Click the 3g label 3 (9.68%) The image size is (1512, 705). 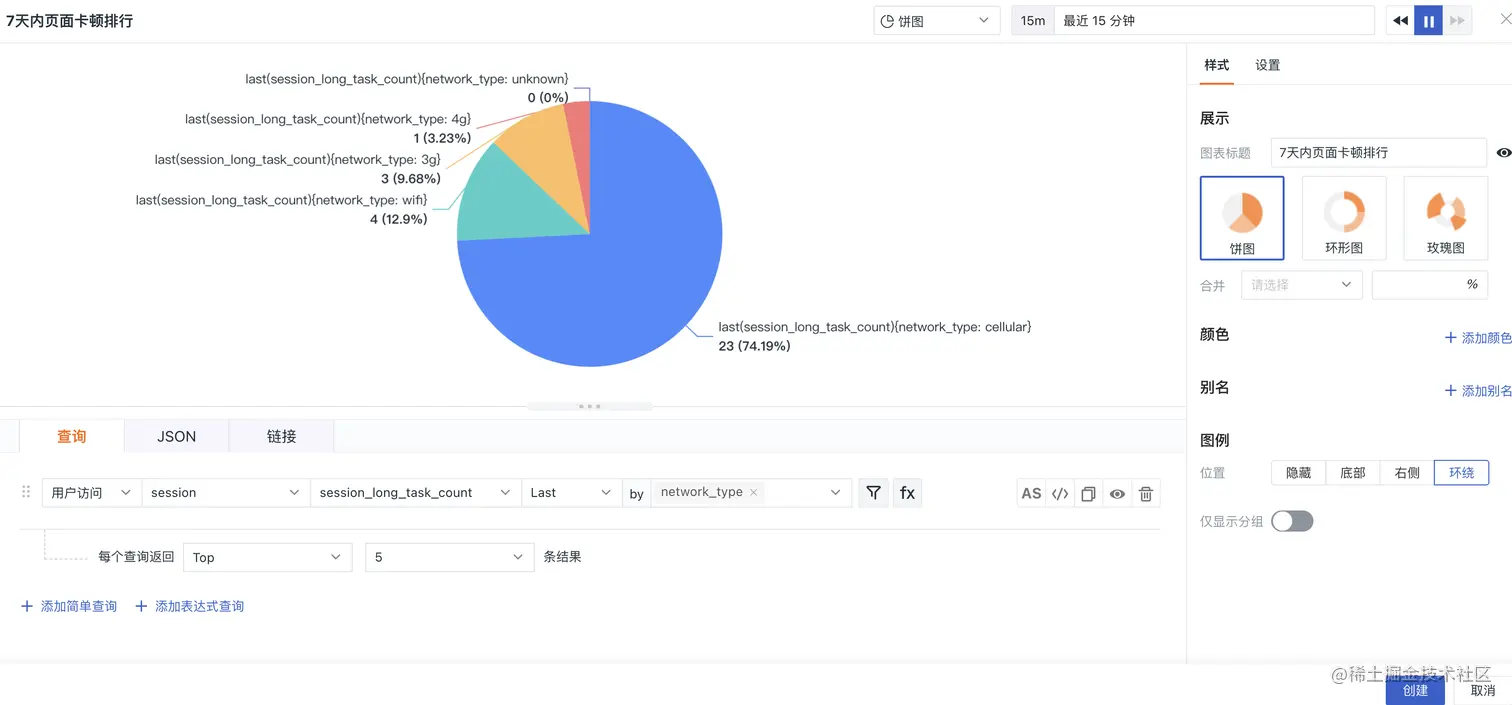point(411,178)
